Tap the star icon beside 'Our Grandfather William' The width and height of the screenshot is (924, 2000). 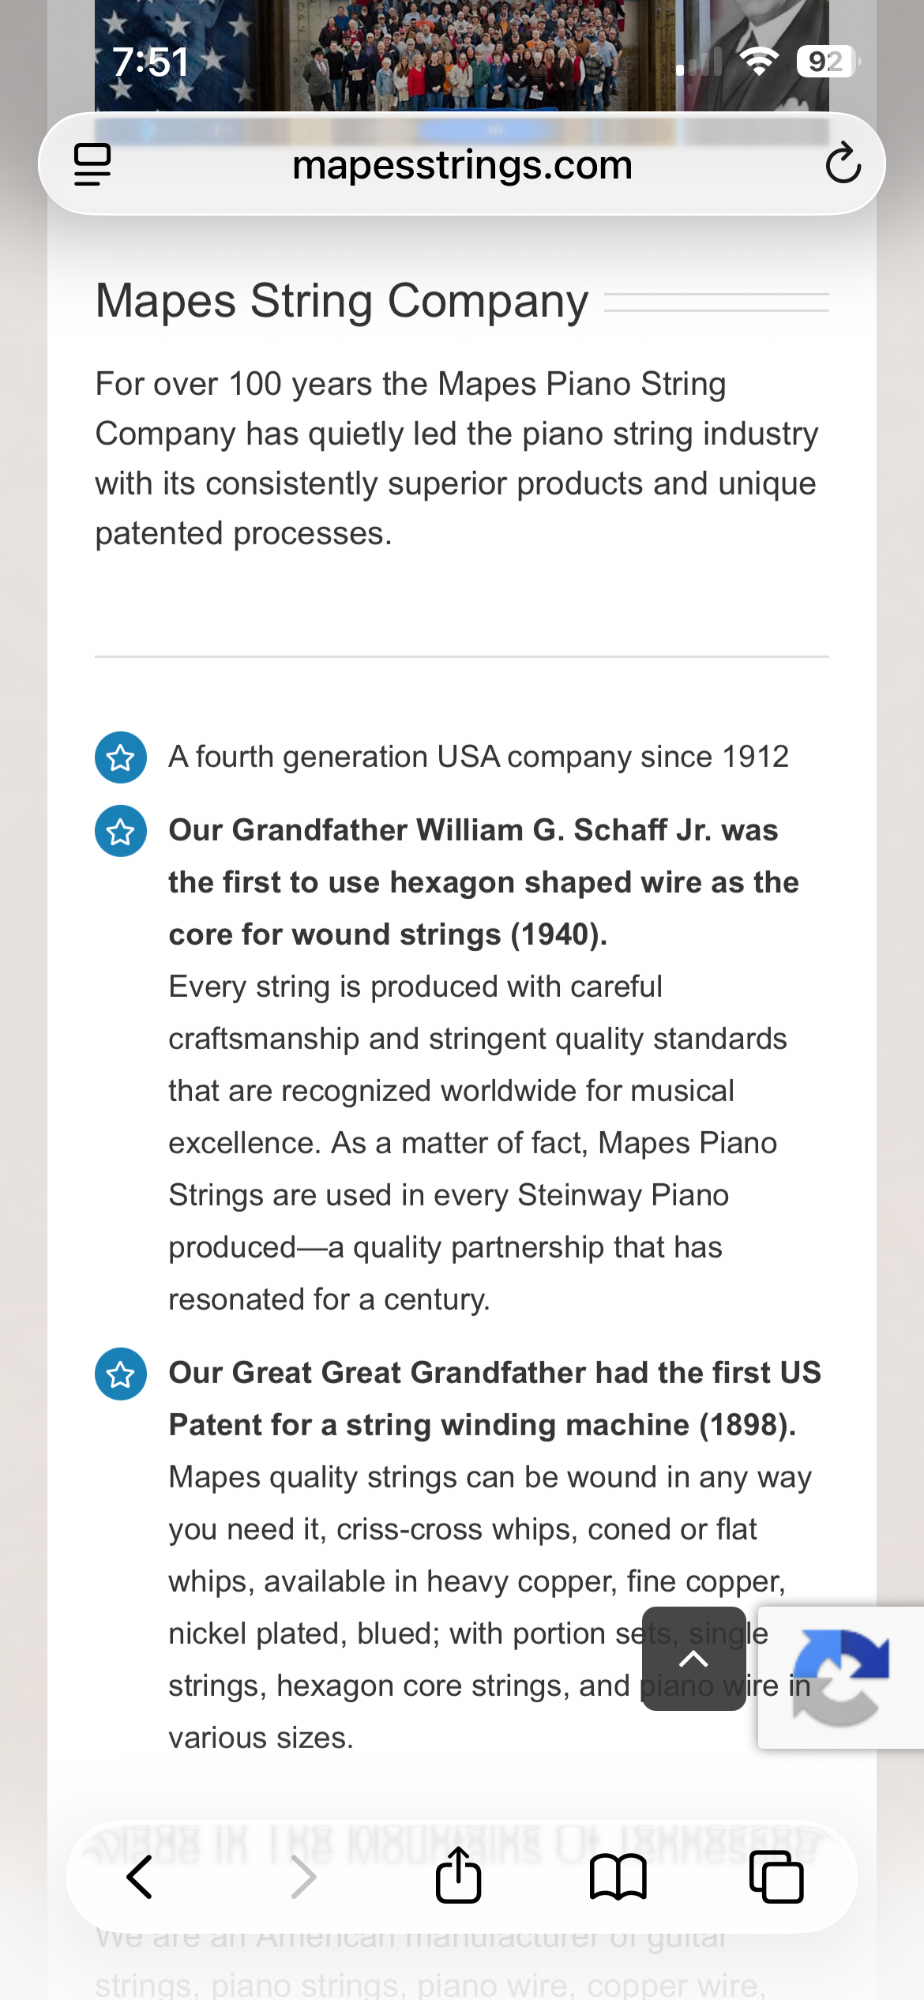(x=121, y=831)
